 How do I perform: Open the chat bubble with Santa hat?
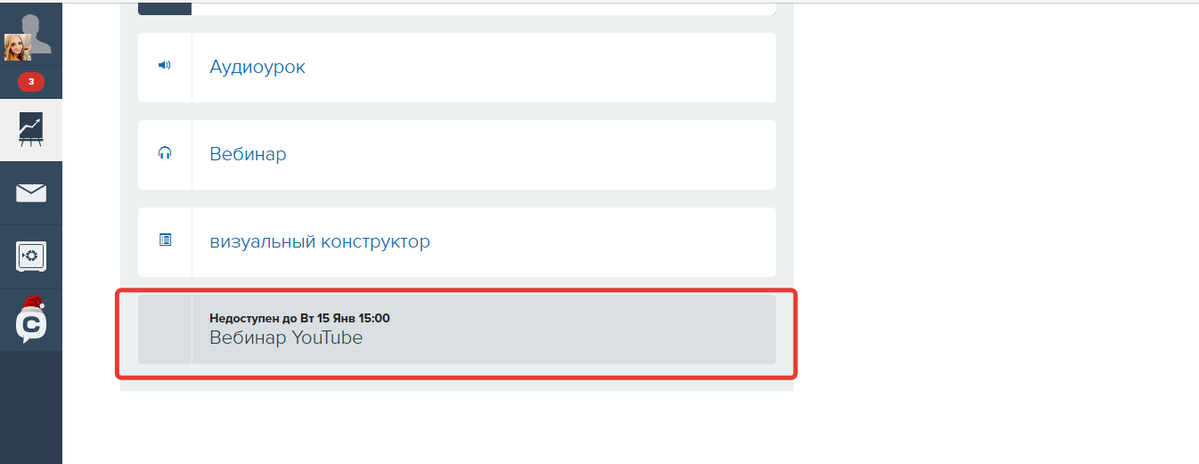(31, 320)
